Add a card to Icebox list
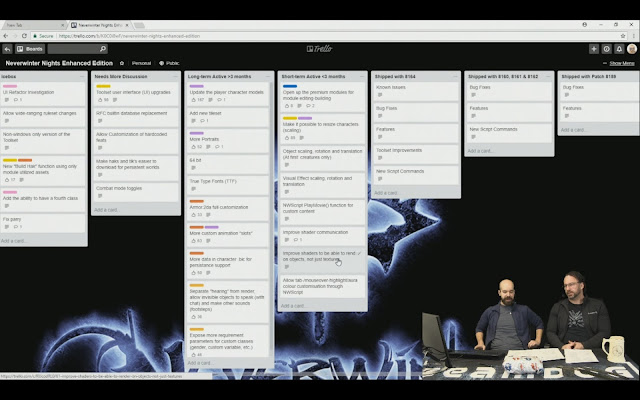 pos(14,241)
